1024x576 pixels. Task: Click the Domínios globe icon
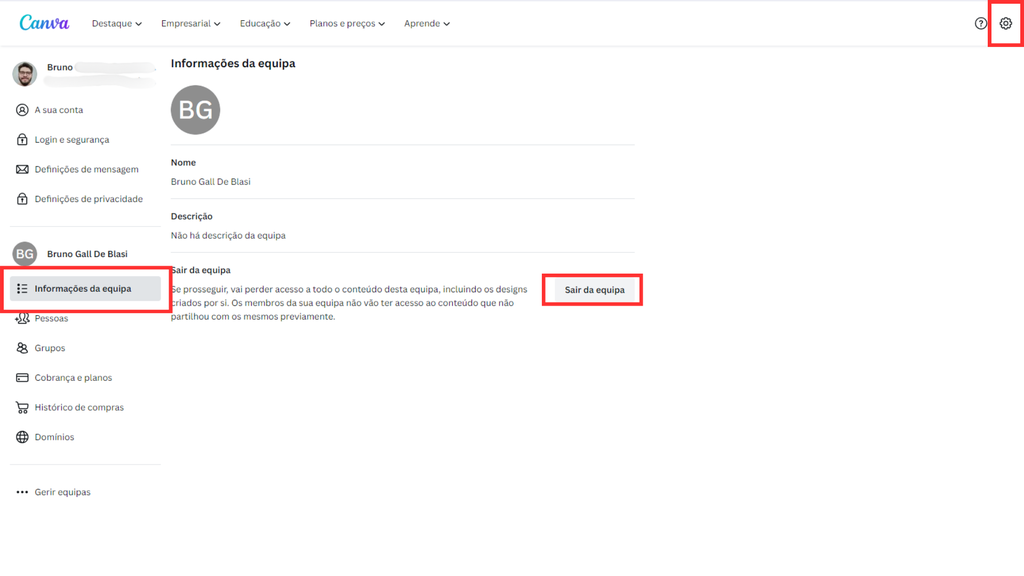22,437
